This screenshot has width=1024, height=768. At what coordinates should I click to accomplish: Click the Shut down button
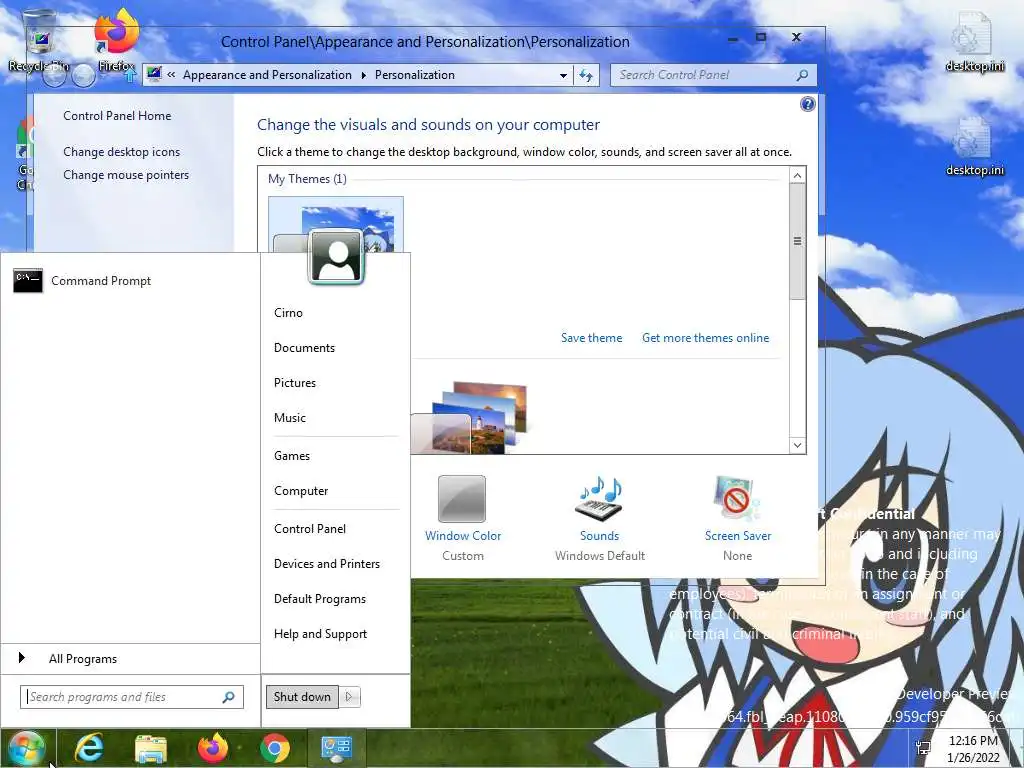coord(302,697)
